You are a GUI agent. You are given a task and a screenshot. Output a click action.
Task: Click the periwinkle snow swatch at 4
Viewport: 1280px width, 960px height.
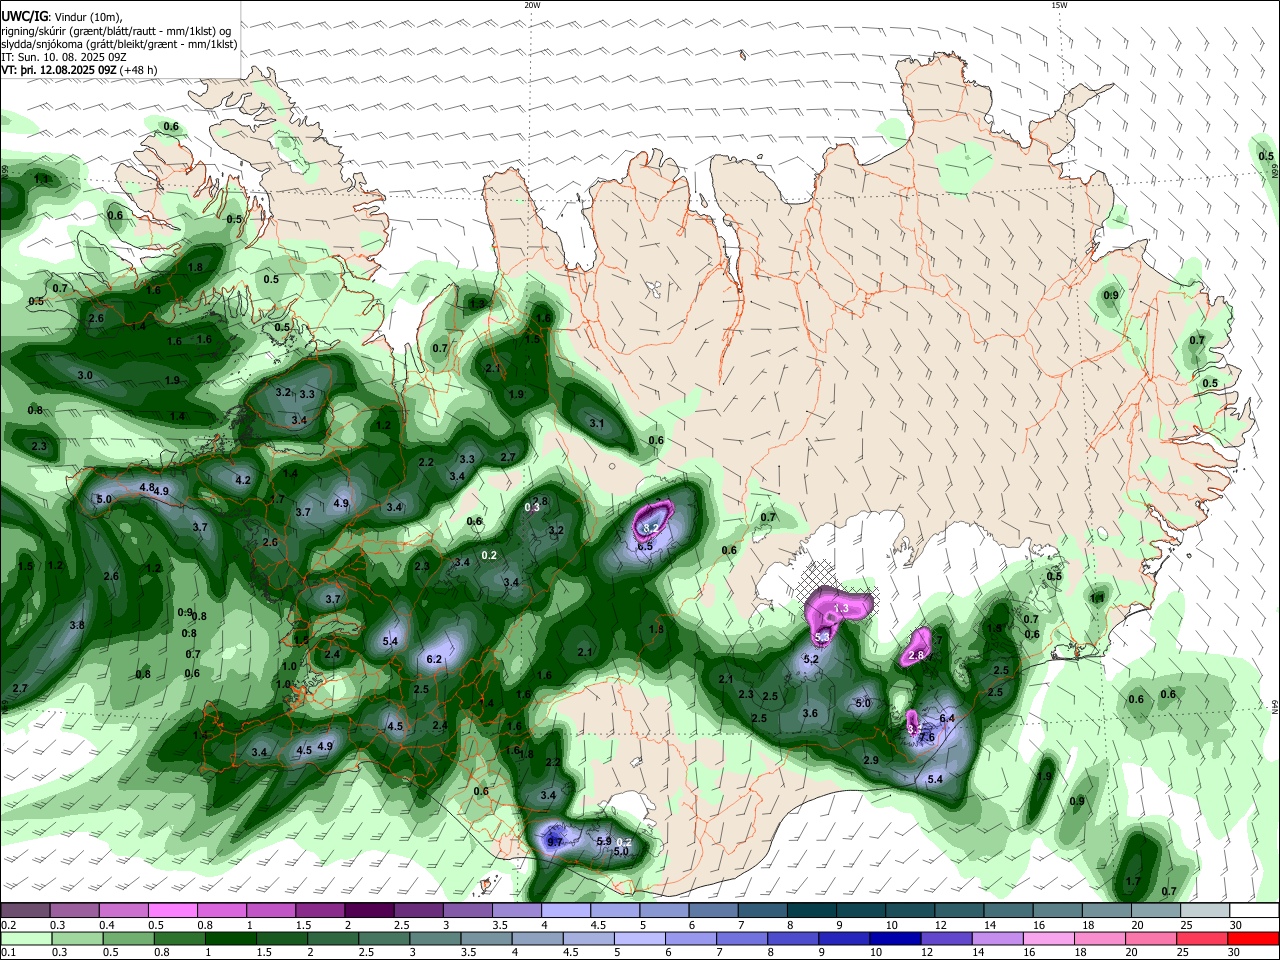pos(566,910)
